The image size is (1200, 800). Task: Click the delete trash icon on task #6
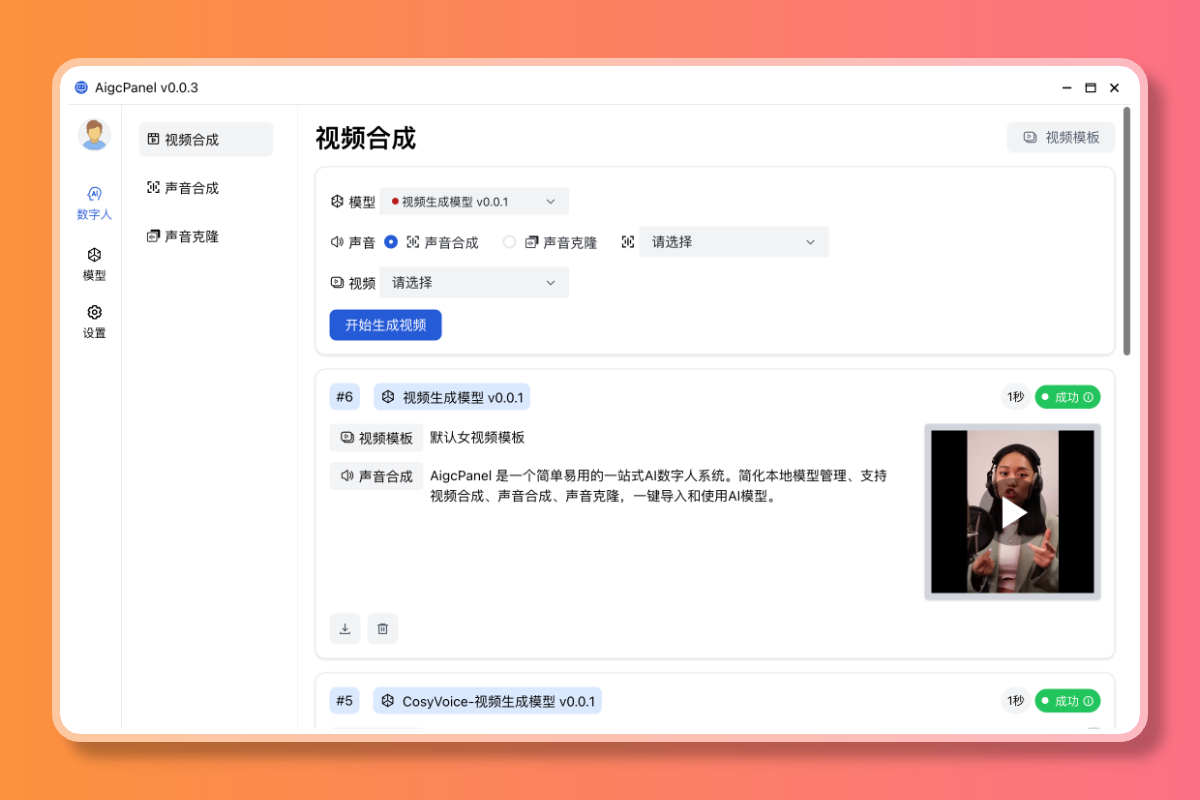[x=383, y=628]
